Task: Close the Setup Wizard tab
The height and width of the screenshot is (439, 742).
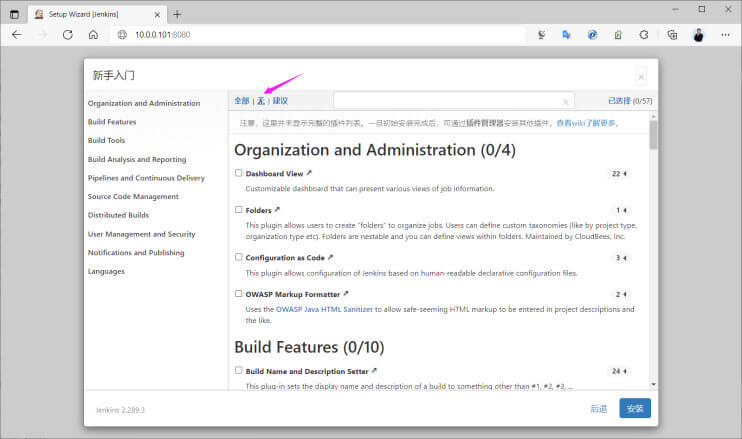Action: (x=157, y=15)
